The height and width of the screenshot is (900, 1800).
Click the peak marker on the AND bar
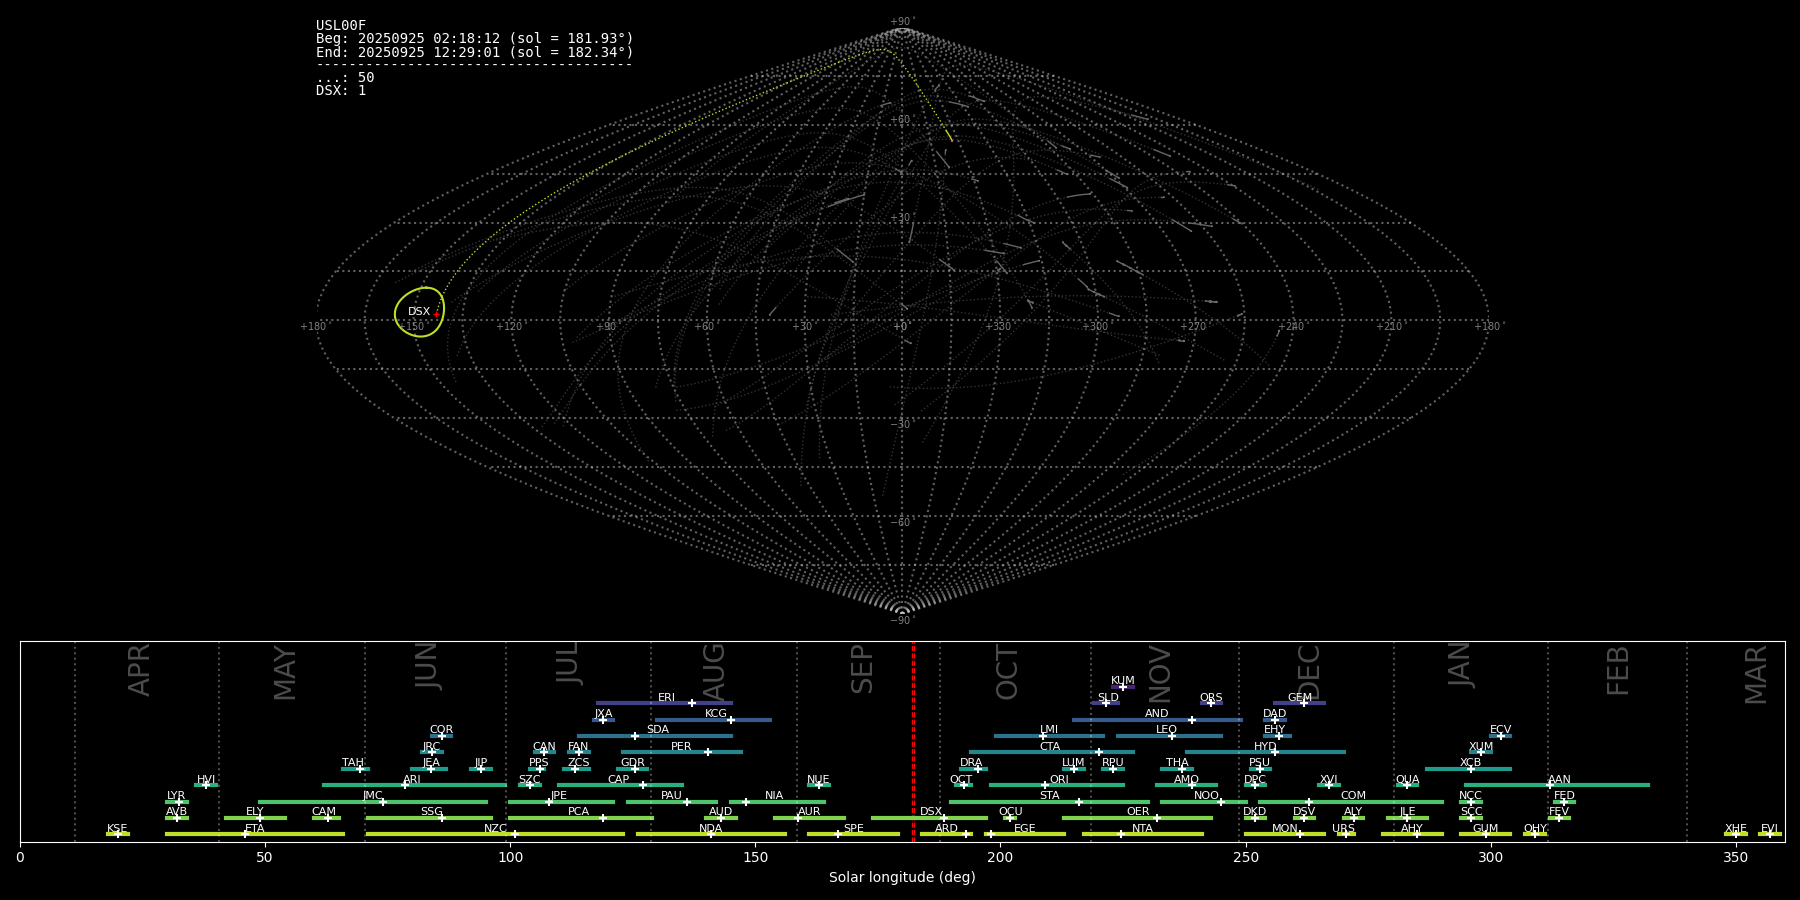(x=1191, y=719)
